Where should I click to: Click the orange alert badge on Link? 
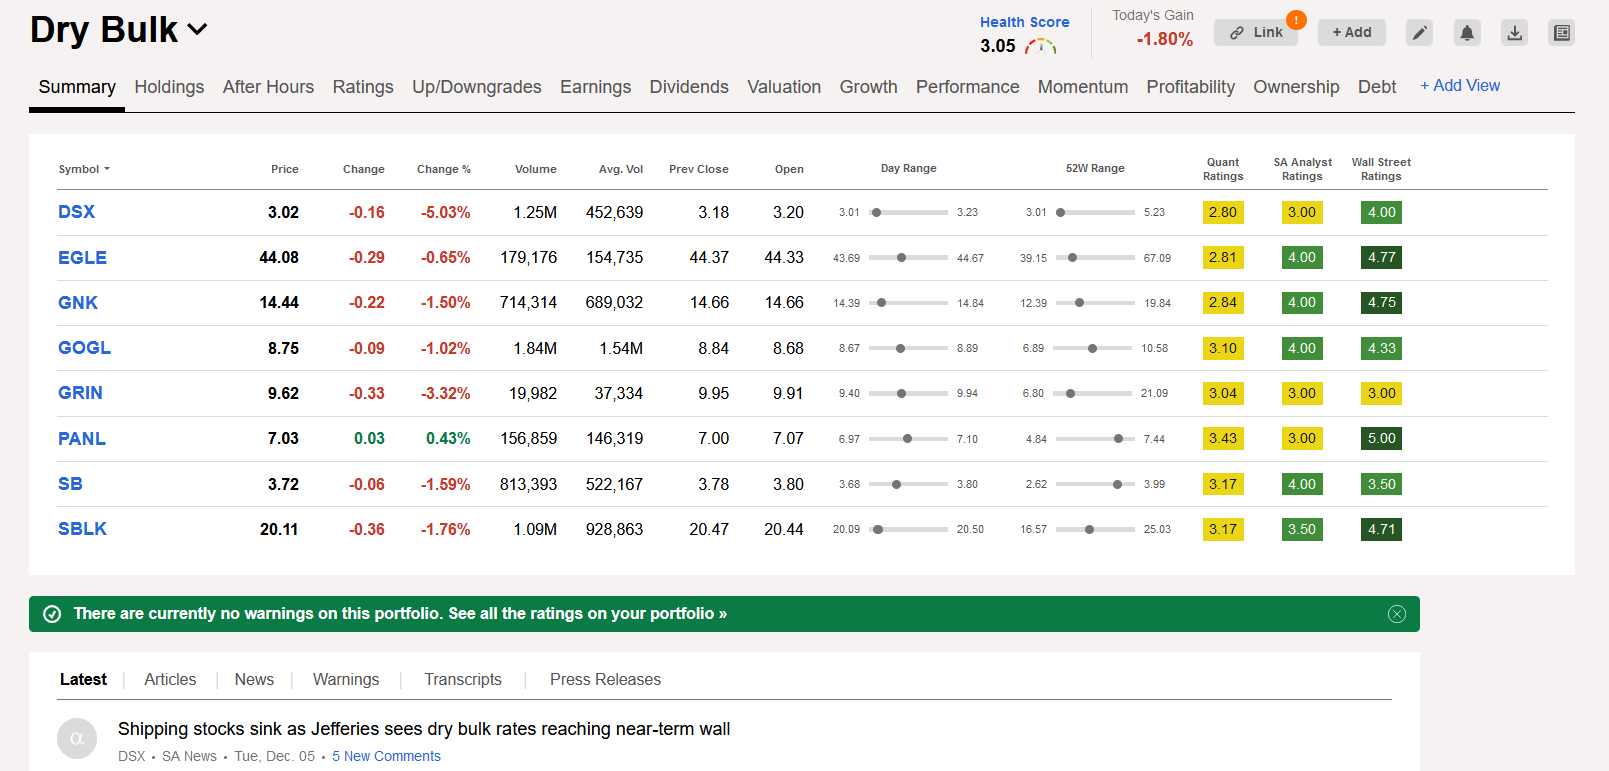click(1296, 20)
